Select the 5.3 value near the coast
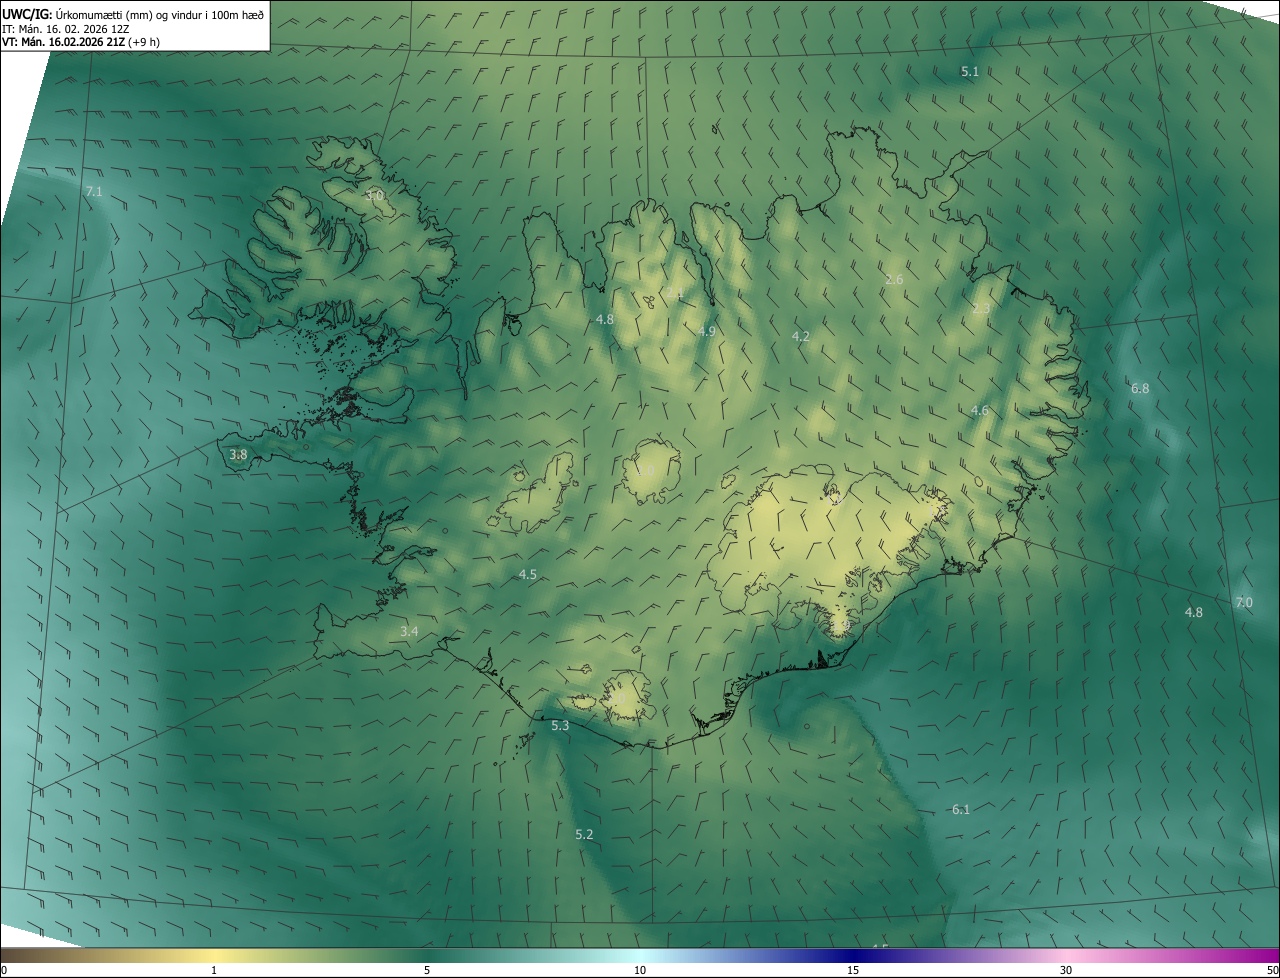 560,726
